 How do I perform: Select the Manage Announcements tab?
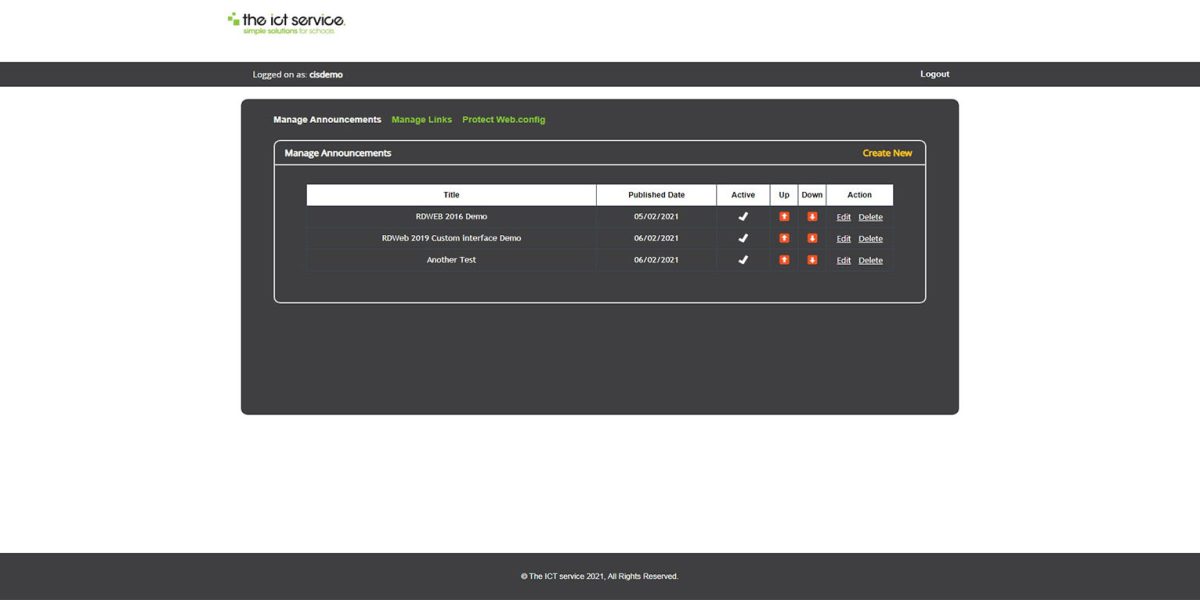click(x=326, y=119)
